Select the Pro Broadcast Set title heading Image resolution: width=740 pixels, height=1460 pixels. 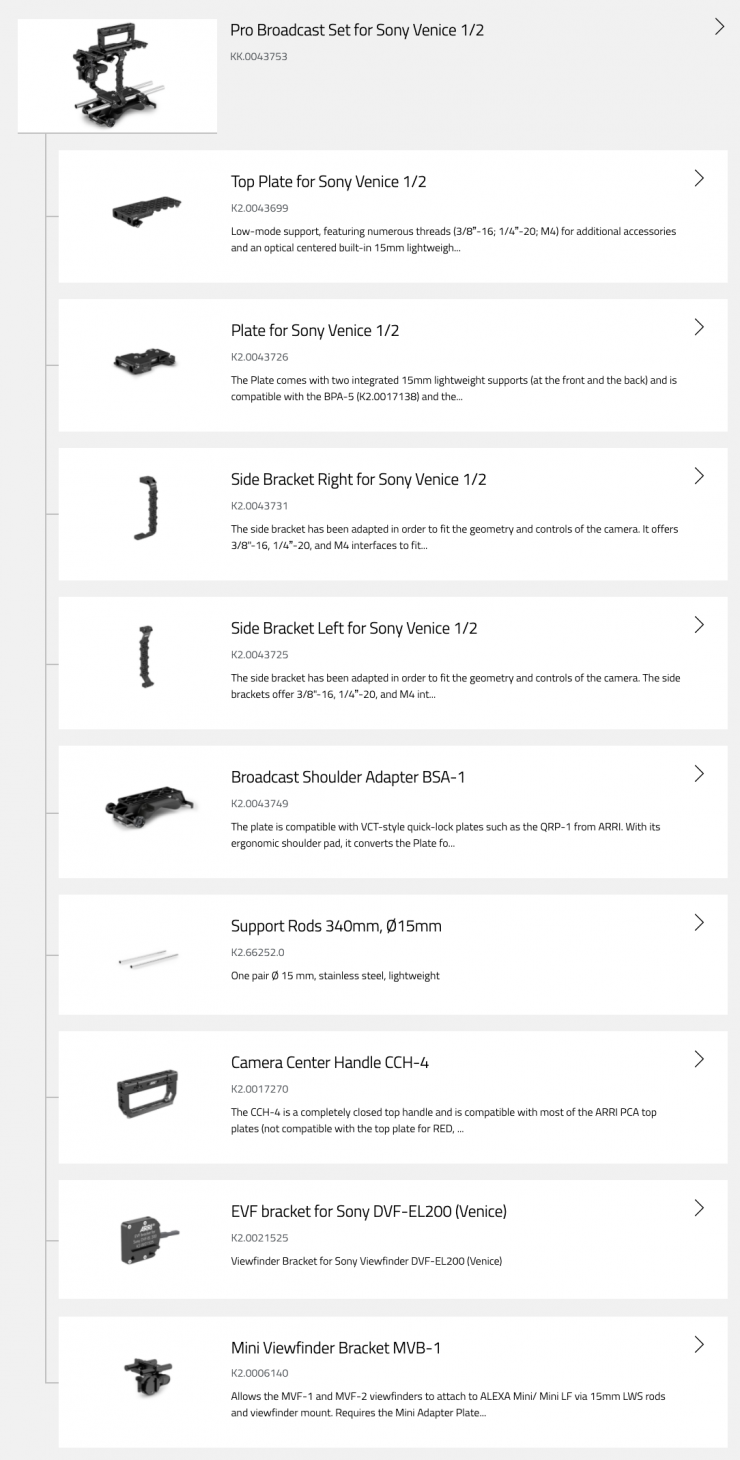point(357,30)
